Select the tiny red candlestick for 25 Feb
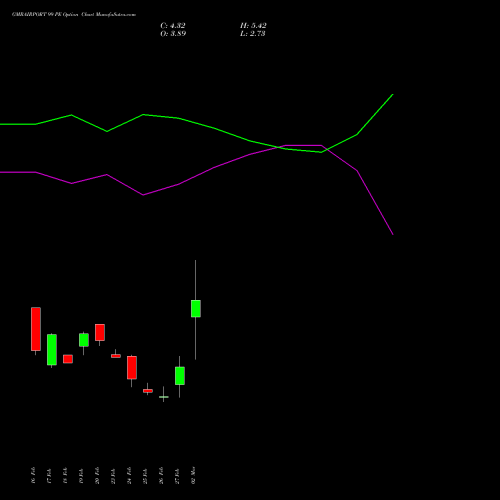This screenshot has height=500, width=500. pyautogui.click(x=148, y=391)
